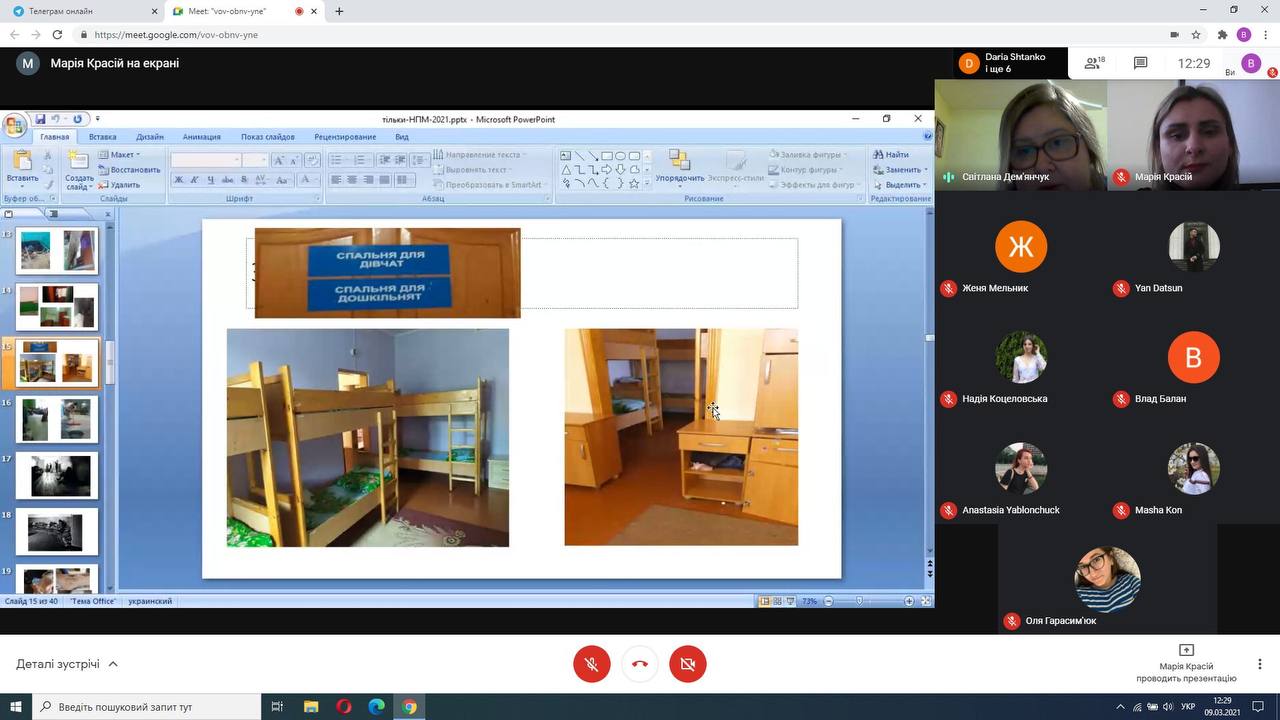Switch to the Телеграм онлайн tab

pyautogui.click(x=80, y=11)
